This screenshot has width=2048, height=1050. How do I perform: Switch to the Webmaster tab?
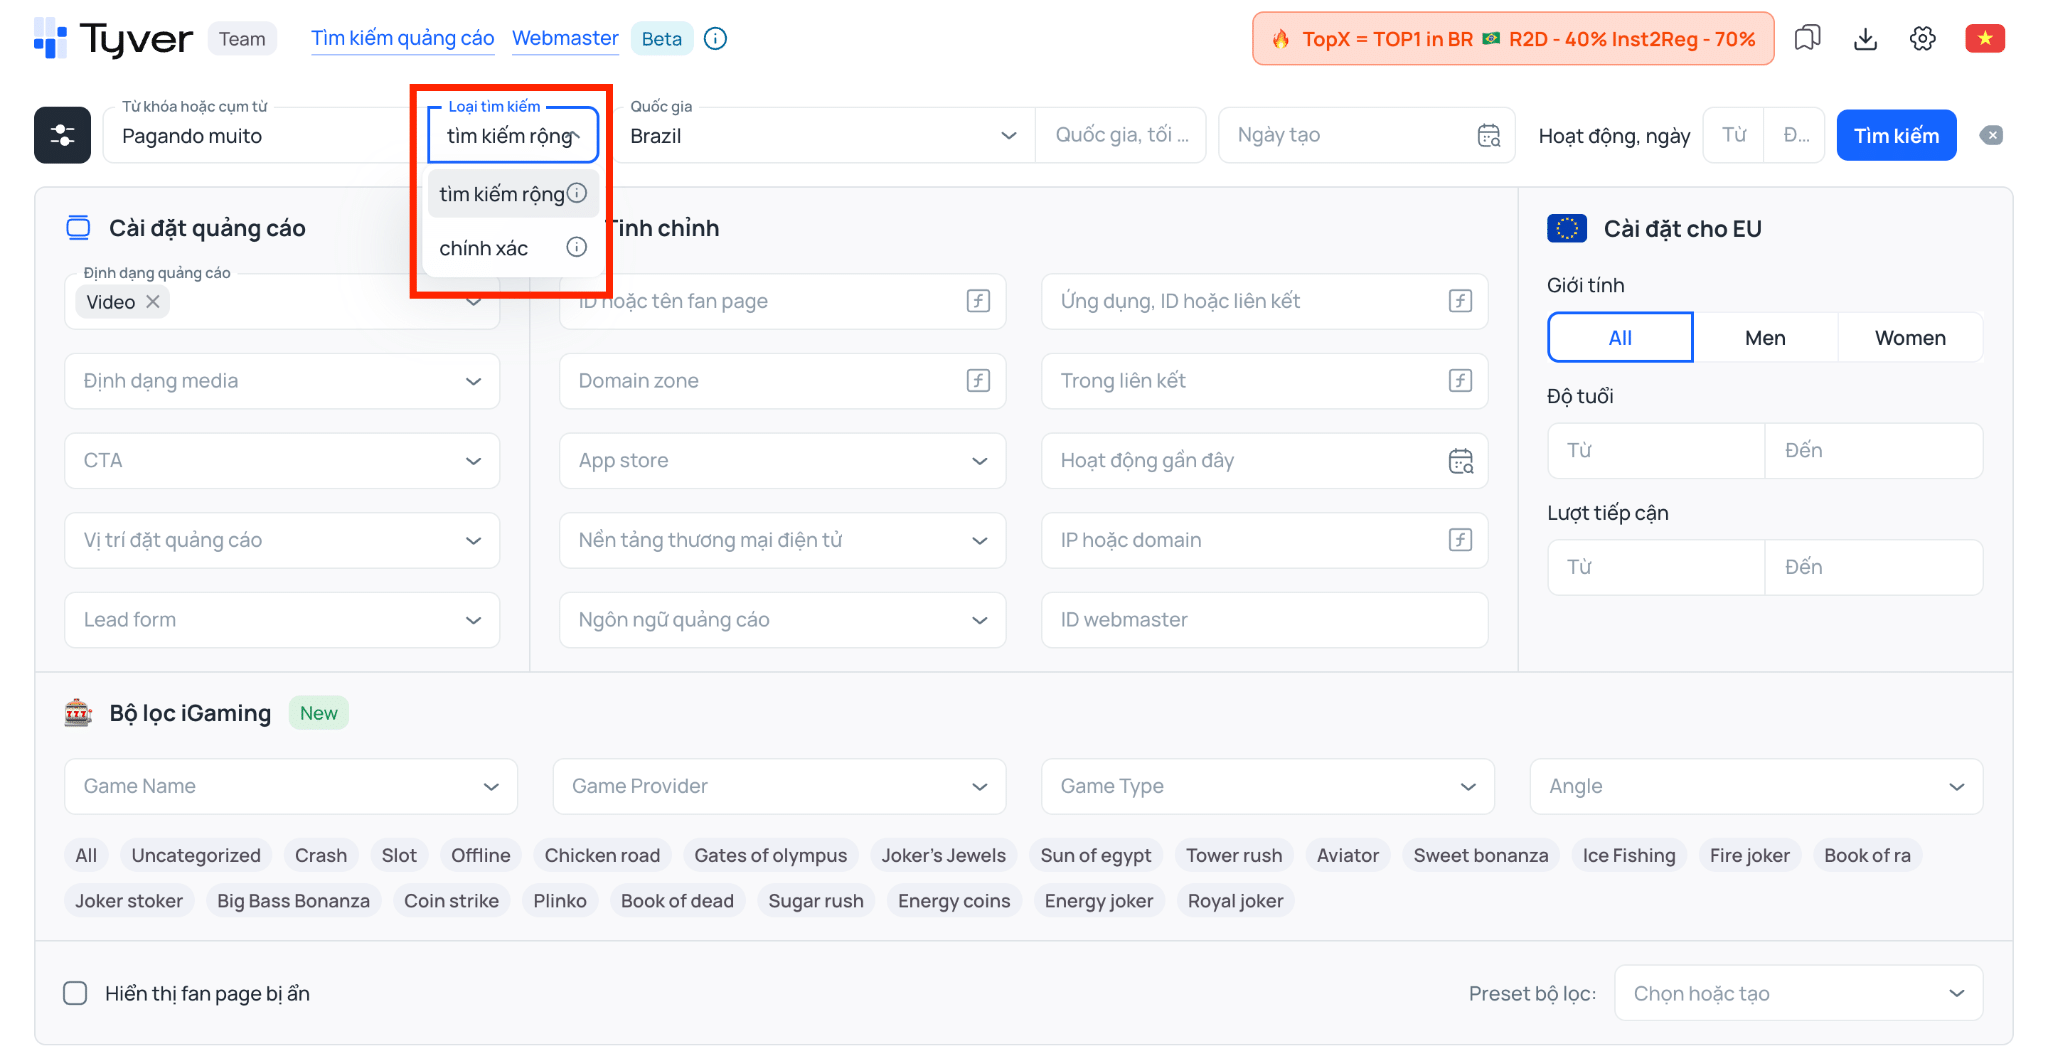click(565, 38)
